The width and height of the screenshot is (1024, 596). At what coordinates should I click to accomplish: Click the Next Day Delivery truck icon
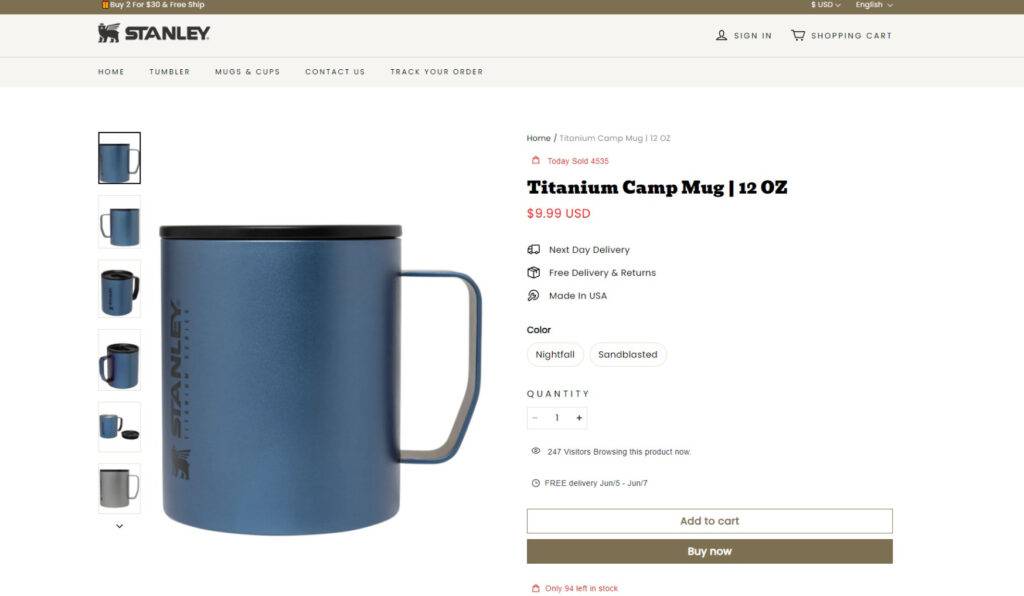(534, 249)
